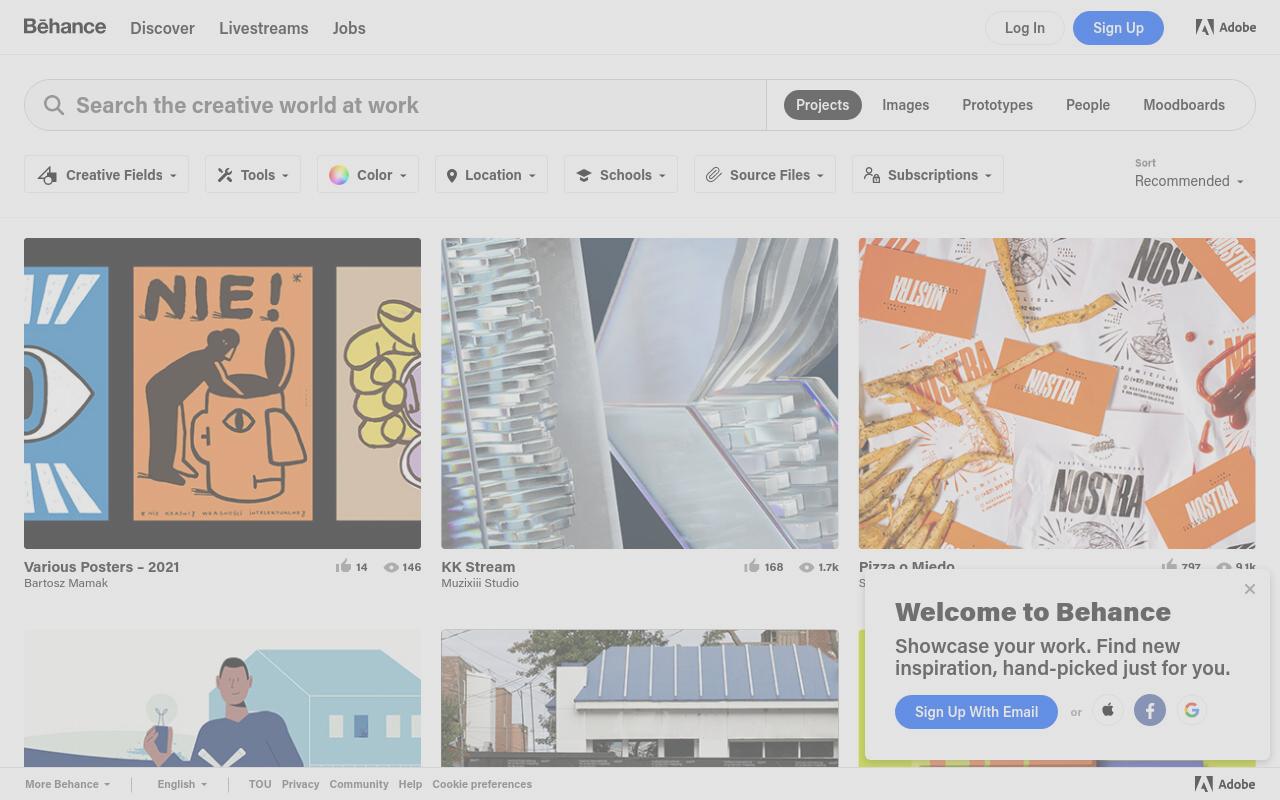Open the English language selector
Screen dimensions: 1280x800
[x=182, y=784]
